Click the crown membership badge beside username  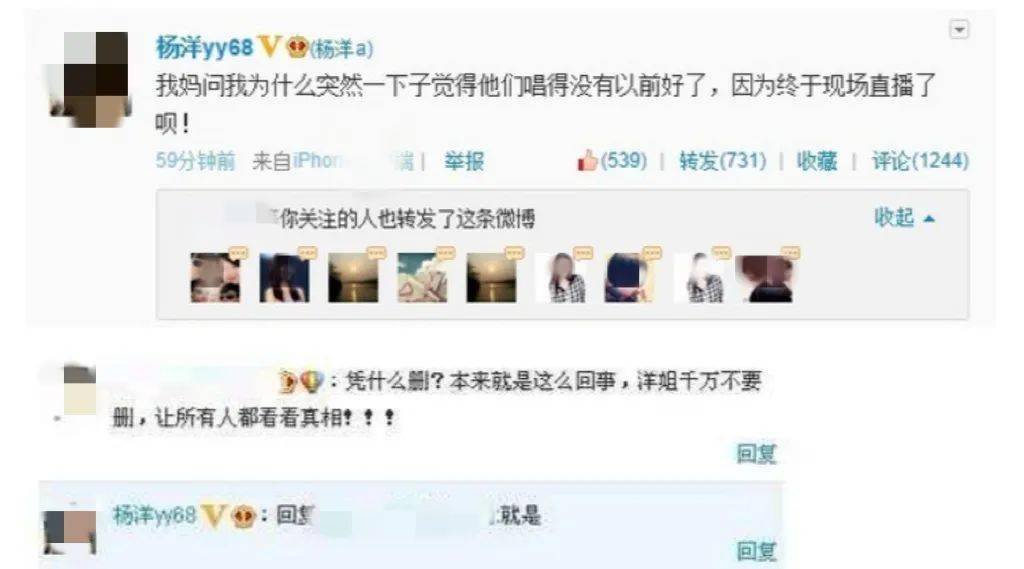coord(297,47)
